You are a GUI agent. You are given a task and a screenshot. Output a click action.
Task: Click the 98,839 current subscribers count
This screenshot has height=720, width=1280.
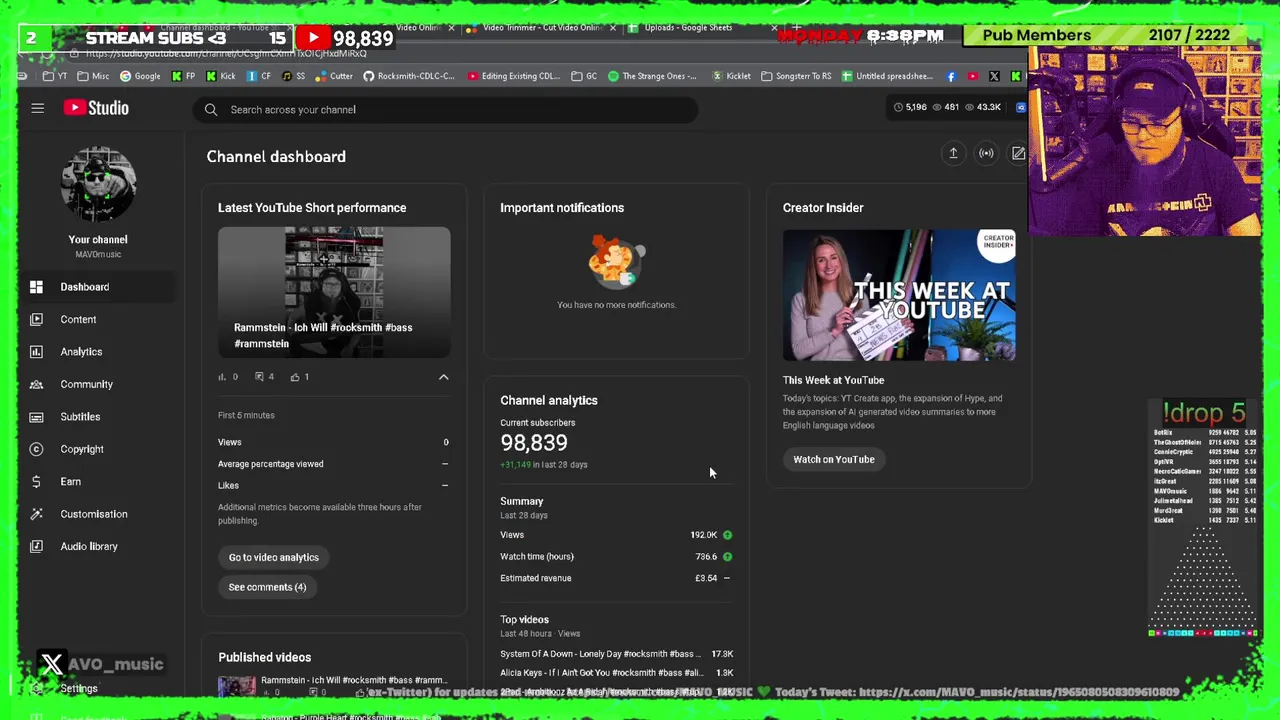(x=534, y=443)
